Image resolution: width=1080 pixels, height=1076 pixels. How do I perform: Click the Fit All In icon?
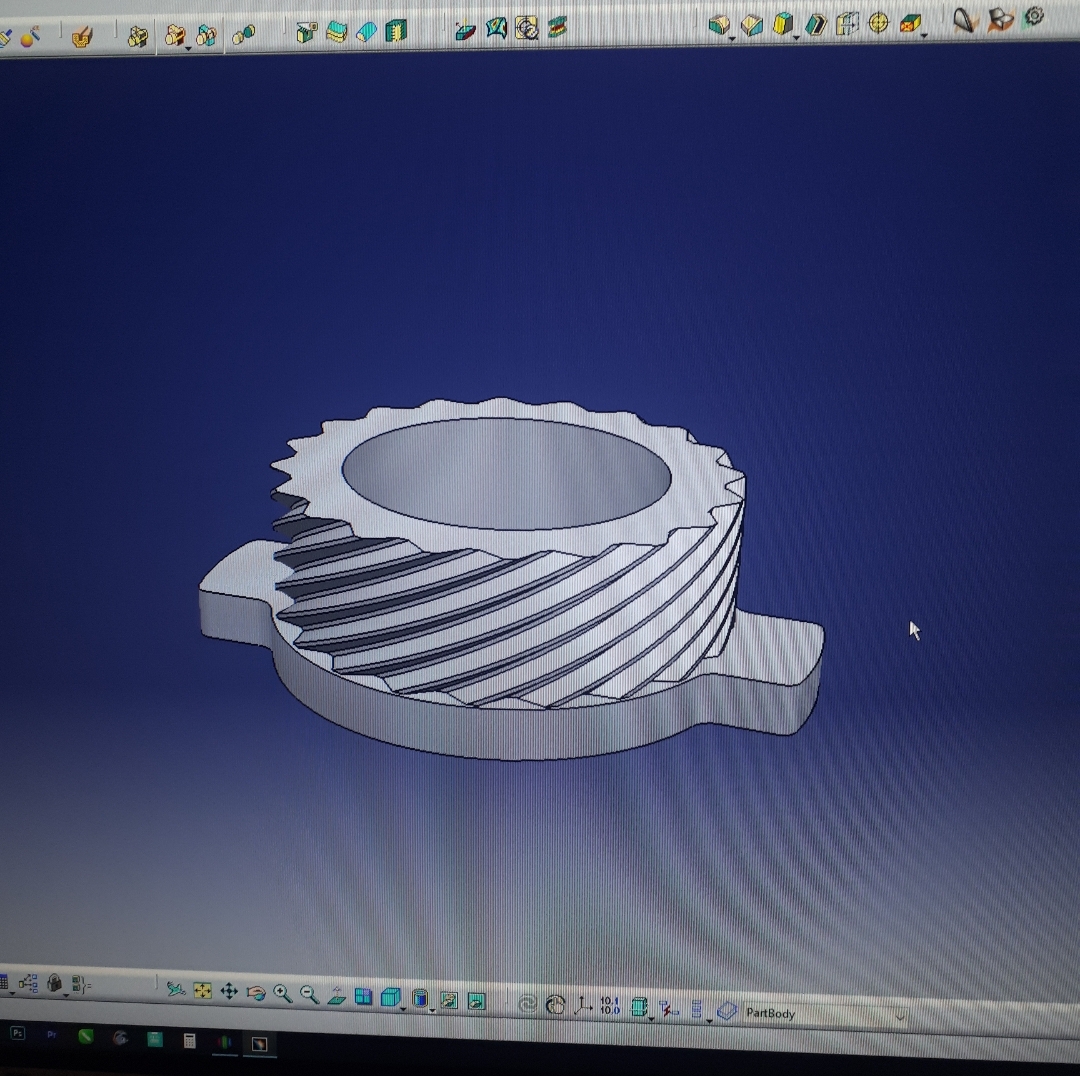(x=202, y=991)
